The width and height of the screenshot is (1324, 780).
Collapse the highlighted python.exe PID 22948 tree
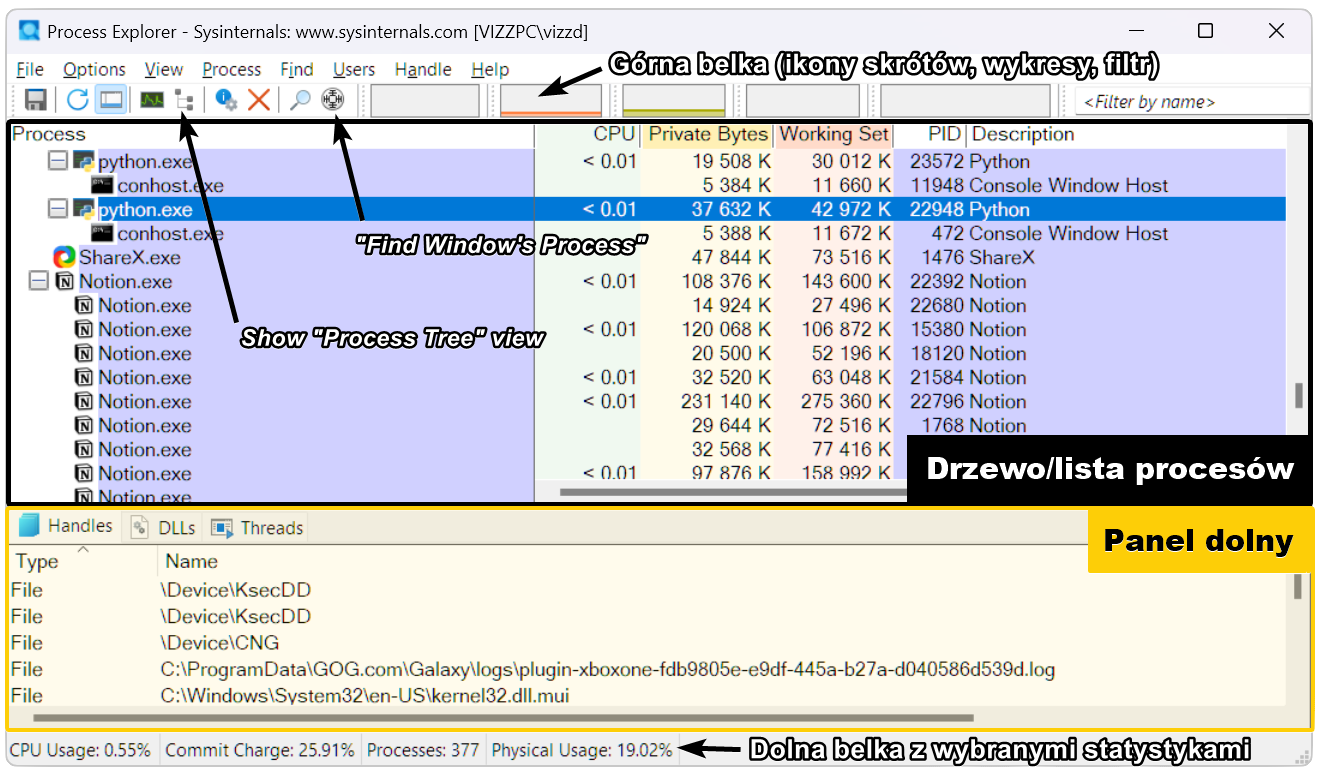click(58, 210)
